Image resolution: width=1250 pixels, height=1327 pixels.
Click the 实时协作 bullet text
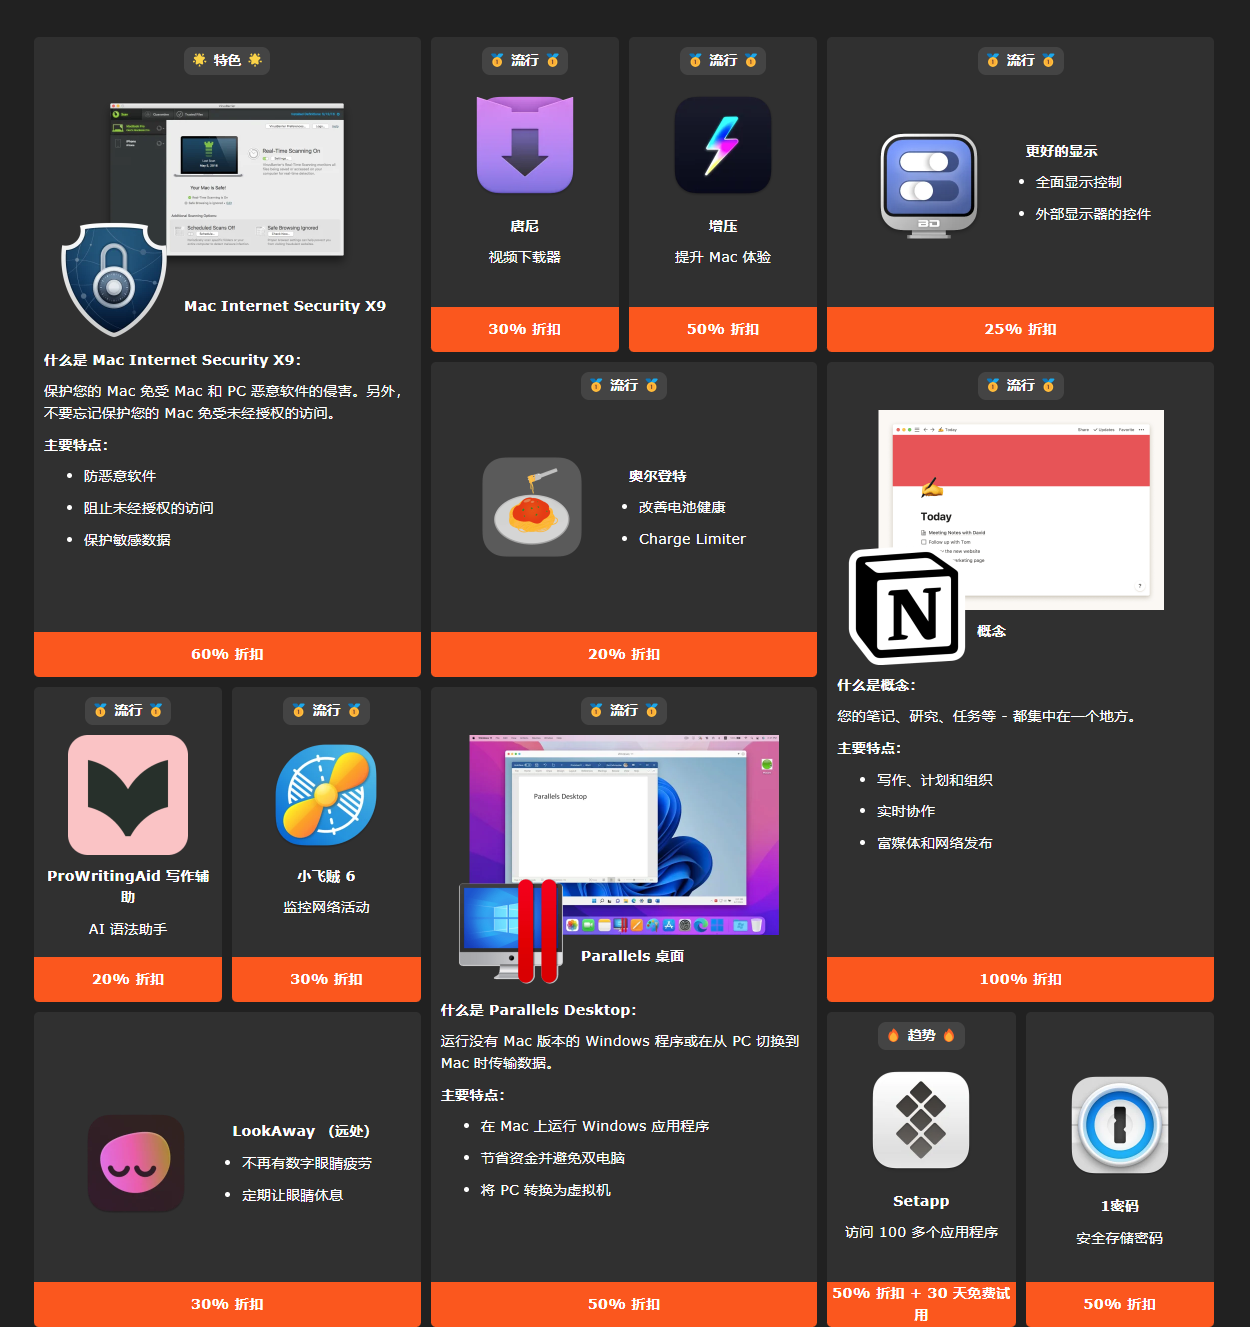click(906, 811)
